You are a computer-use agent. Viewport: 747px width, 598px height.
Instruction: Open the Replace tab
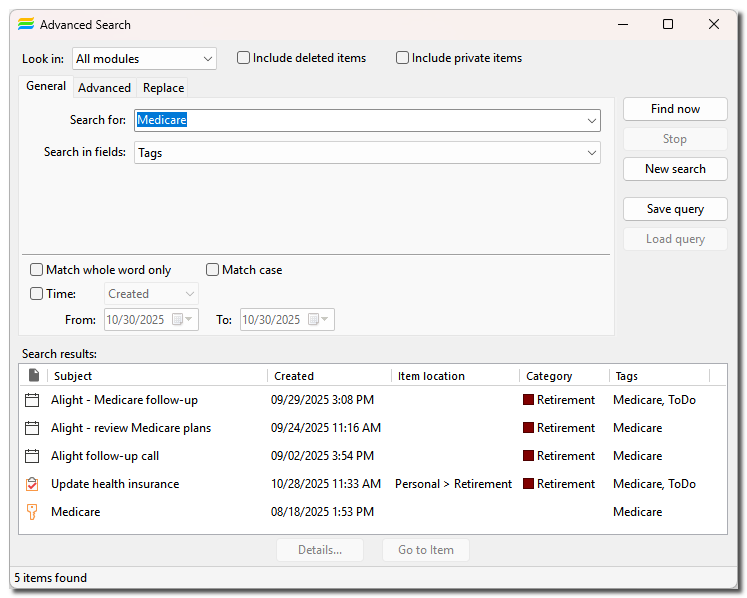coord(163,88)
